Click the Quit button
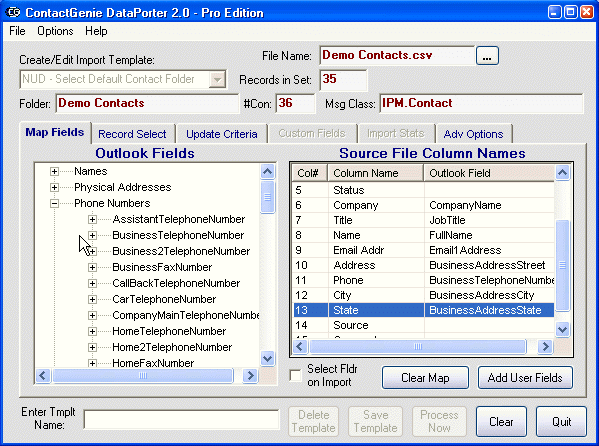 coord(561,422)
